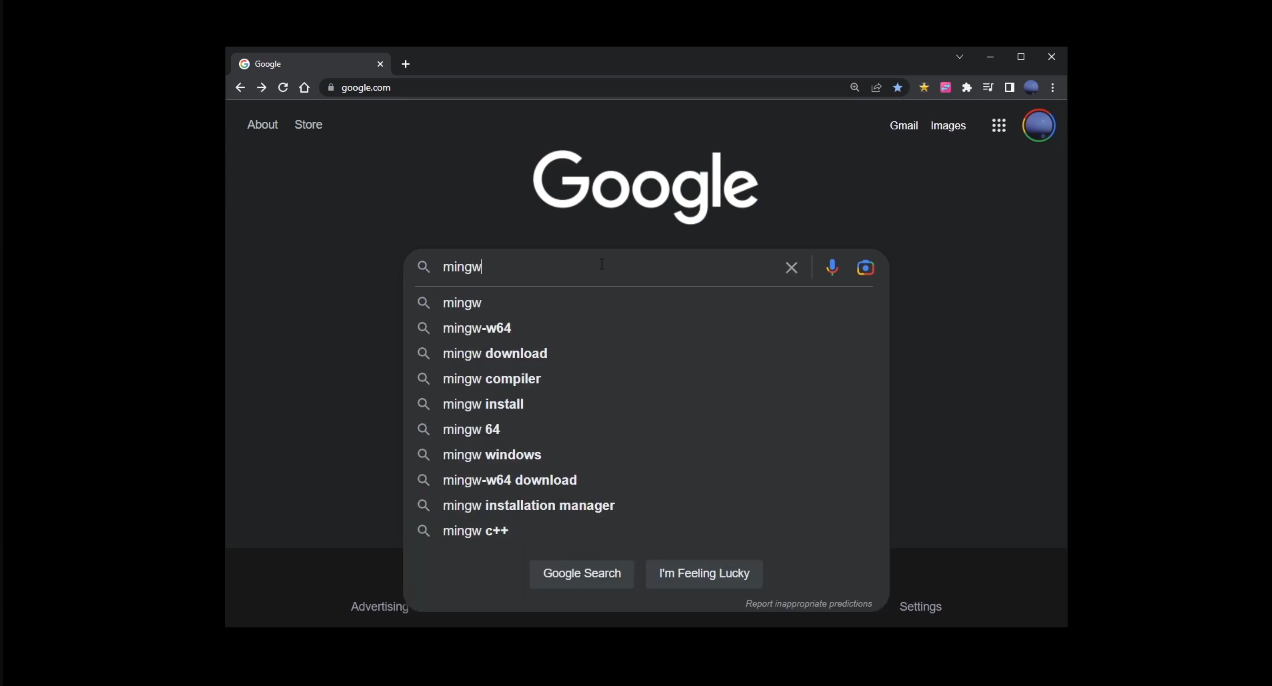Screen dimensions: 1272x686
Task: Open the side panel icon in toolbar
Action: (x=1009, y=87)
